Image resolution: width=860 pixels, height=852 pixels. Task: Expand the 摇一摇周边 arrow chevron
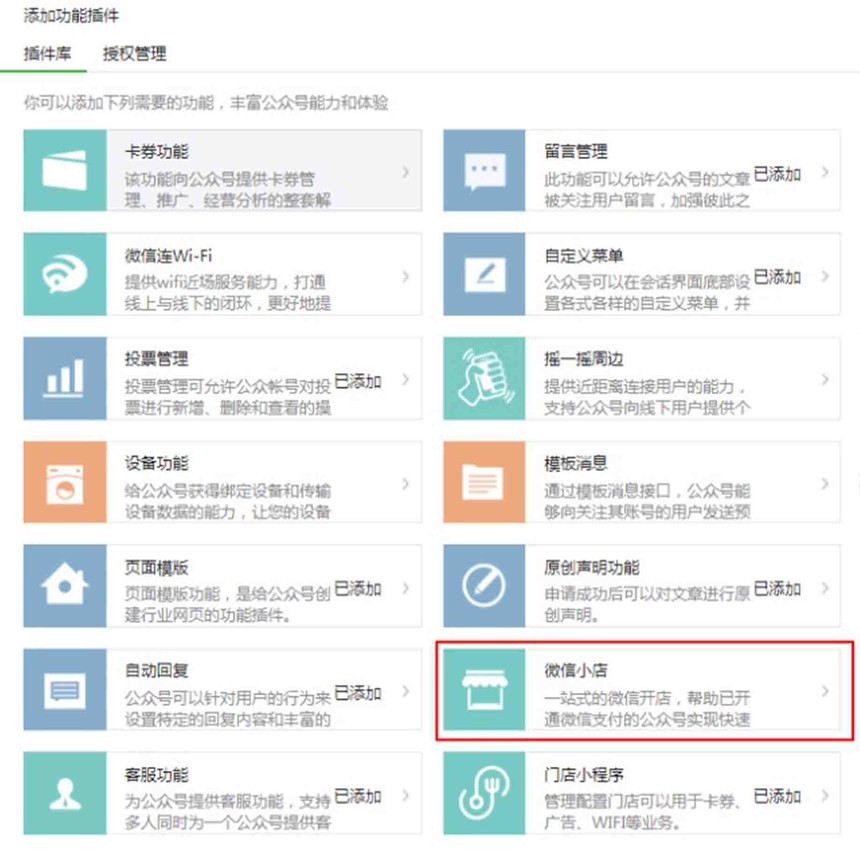point(825,379)
